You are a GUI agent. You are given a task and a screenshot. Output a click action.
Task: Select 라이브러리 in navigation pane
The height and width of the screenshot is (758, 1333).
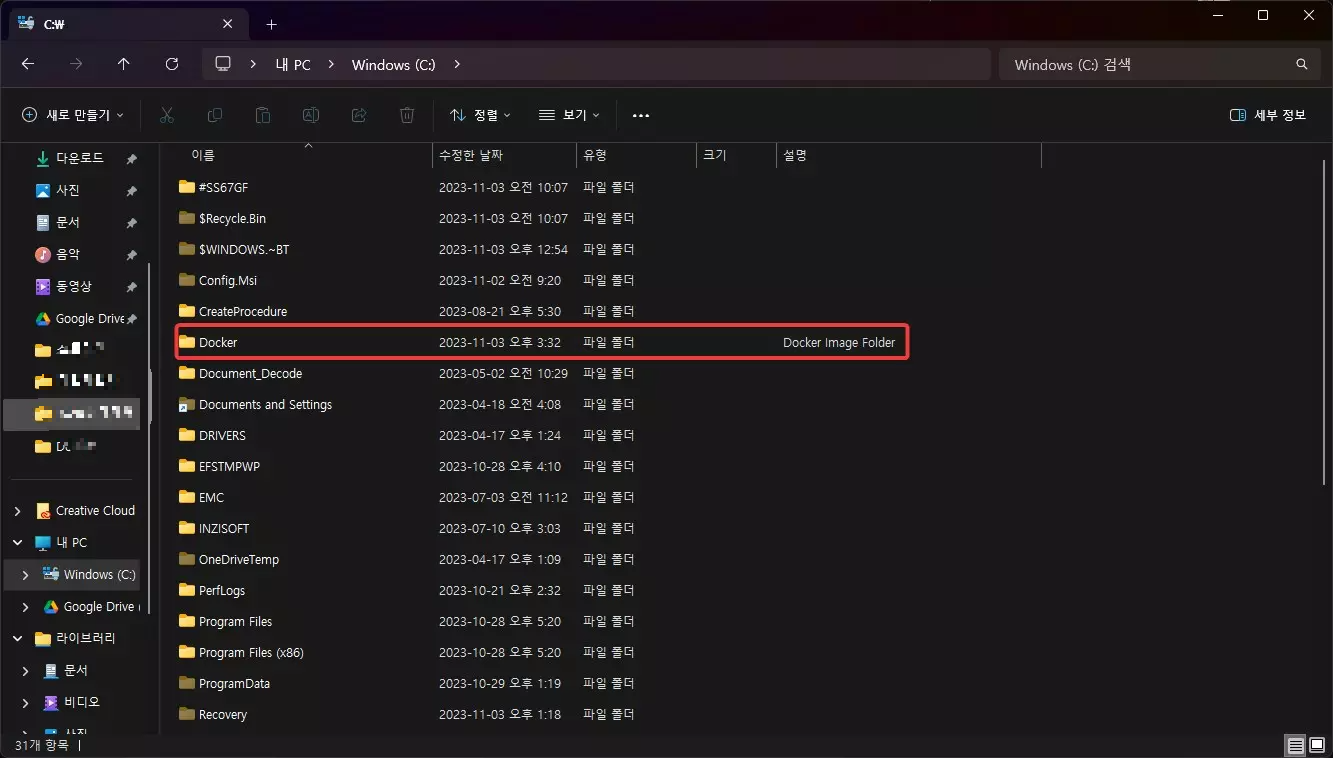pyautogui.click(x=85, y=638)
